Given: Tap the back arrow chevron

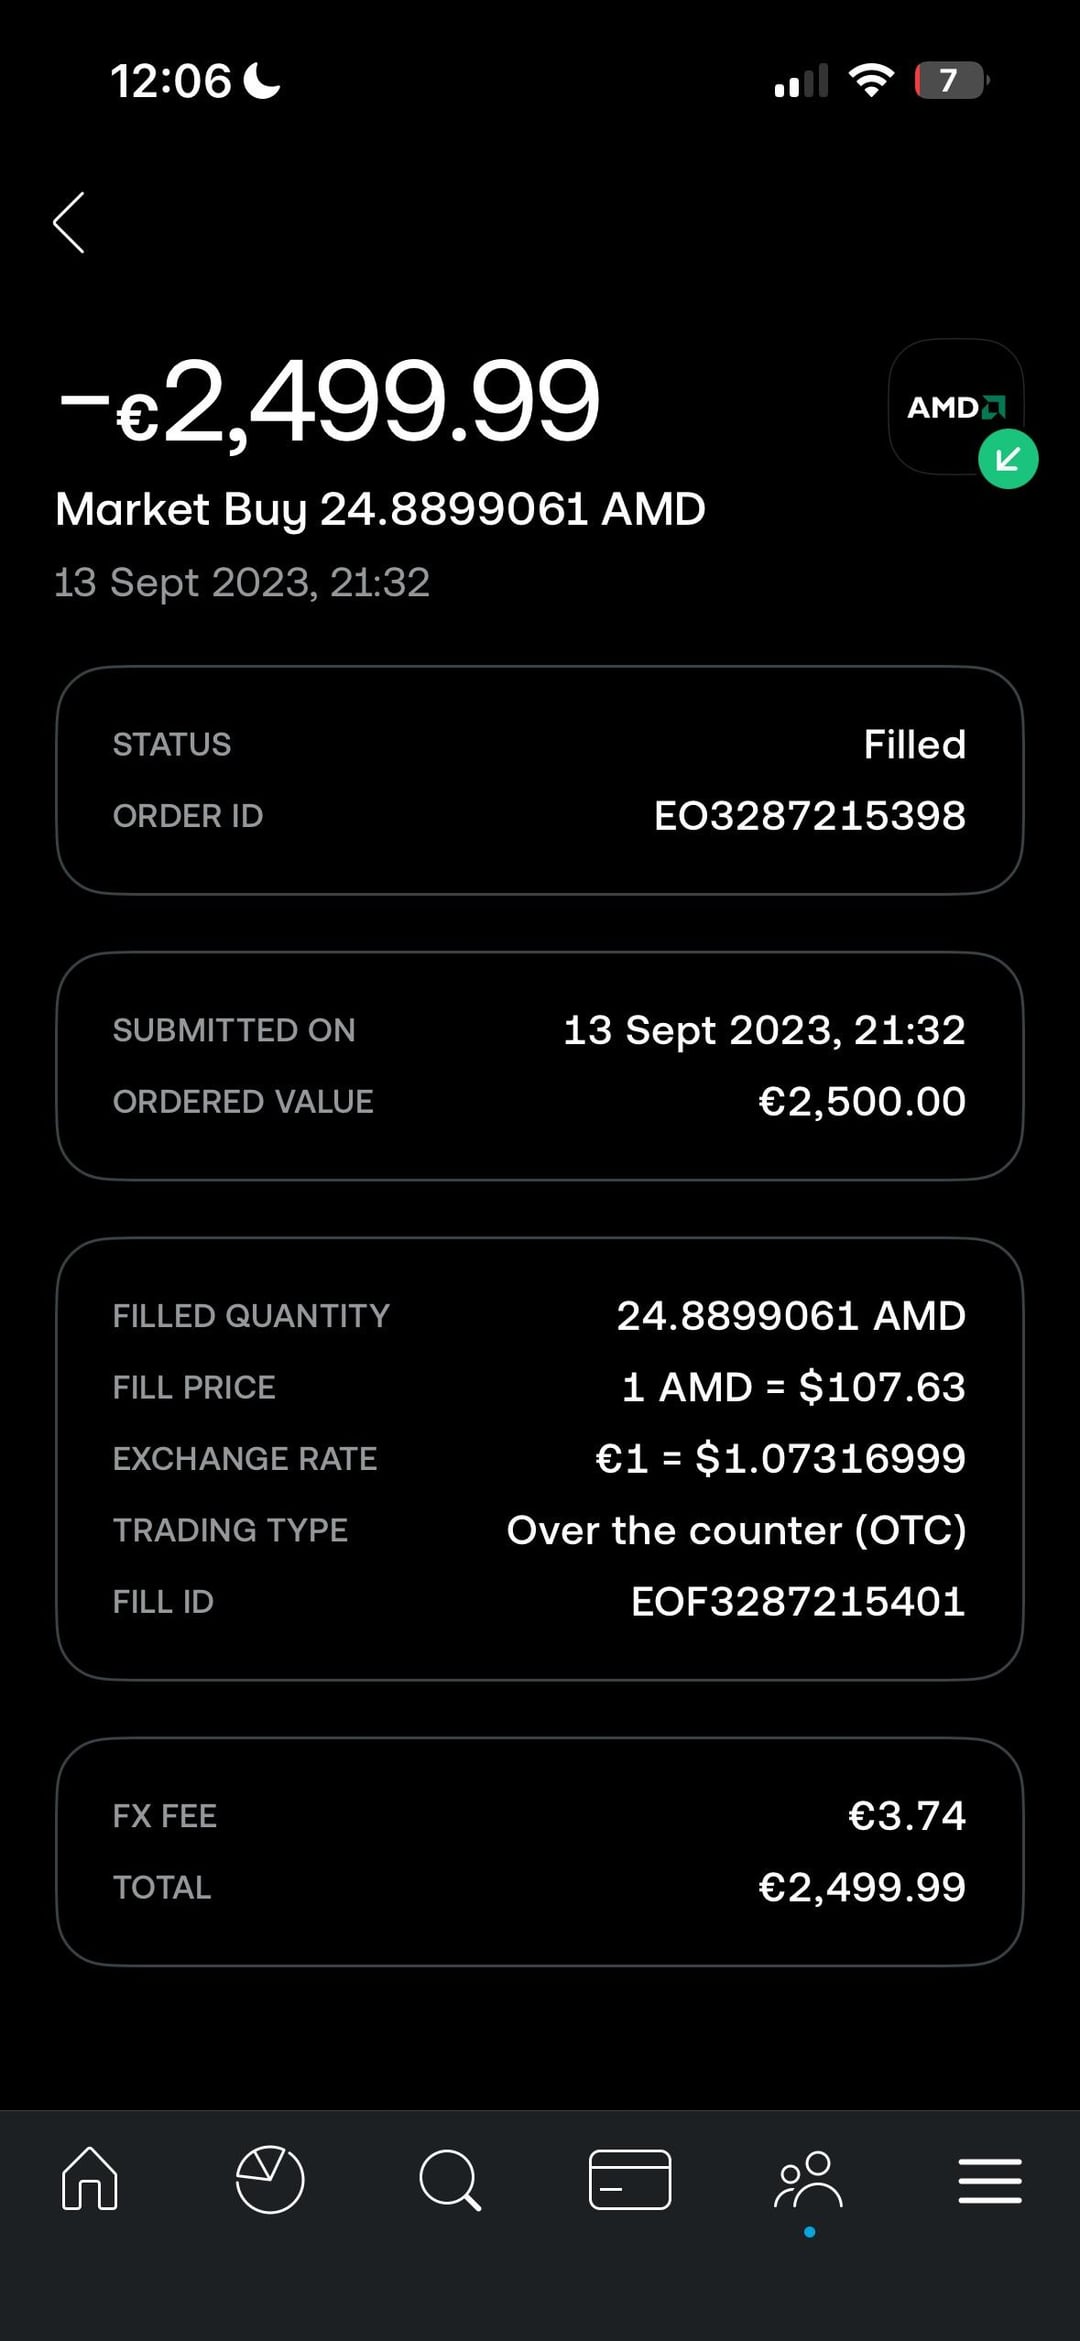Looking at the screenshot, I should pyautogui.click(x=68, y=222).
